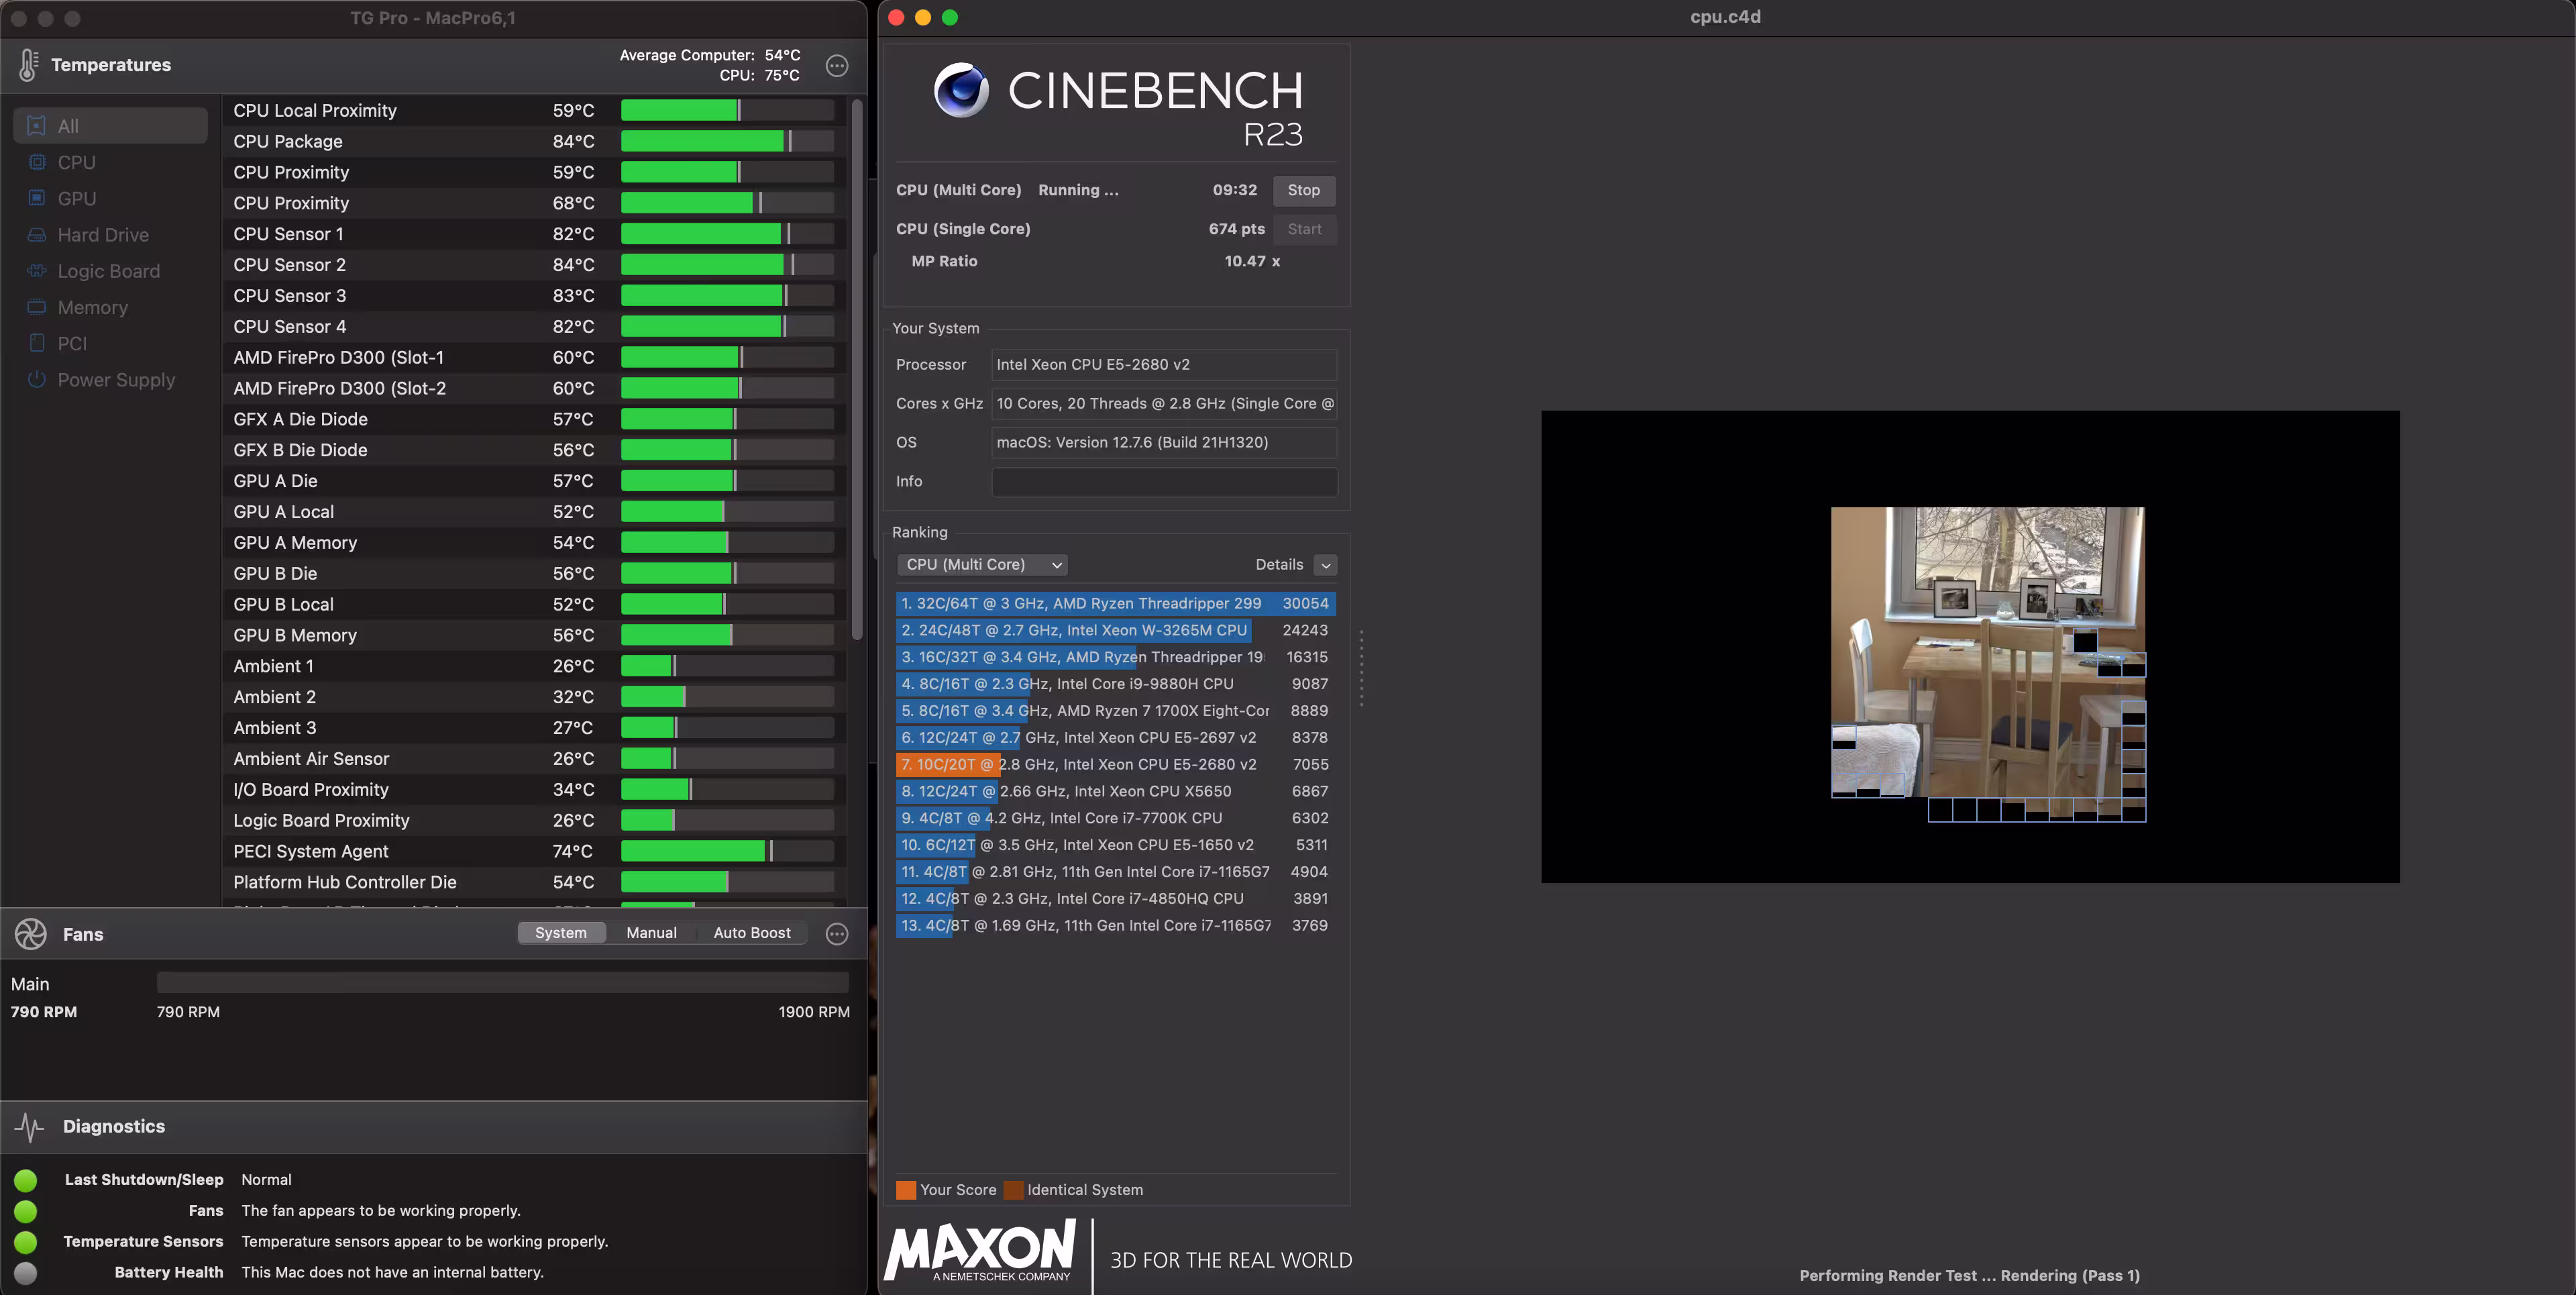Click the CPU Local Proximity green bar
The height and width of the screenshot is (1295, 2576).
click(x=679, y=111)
